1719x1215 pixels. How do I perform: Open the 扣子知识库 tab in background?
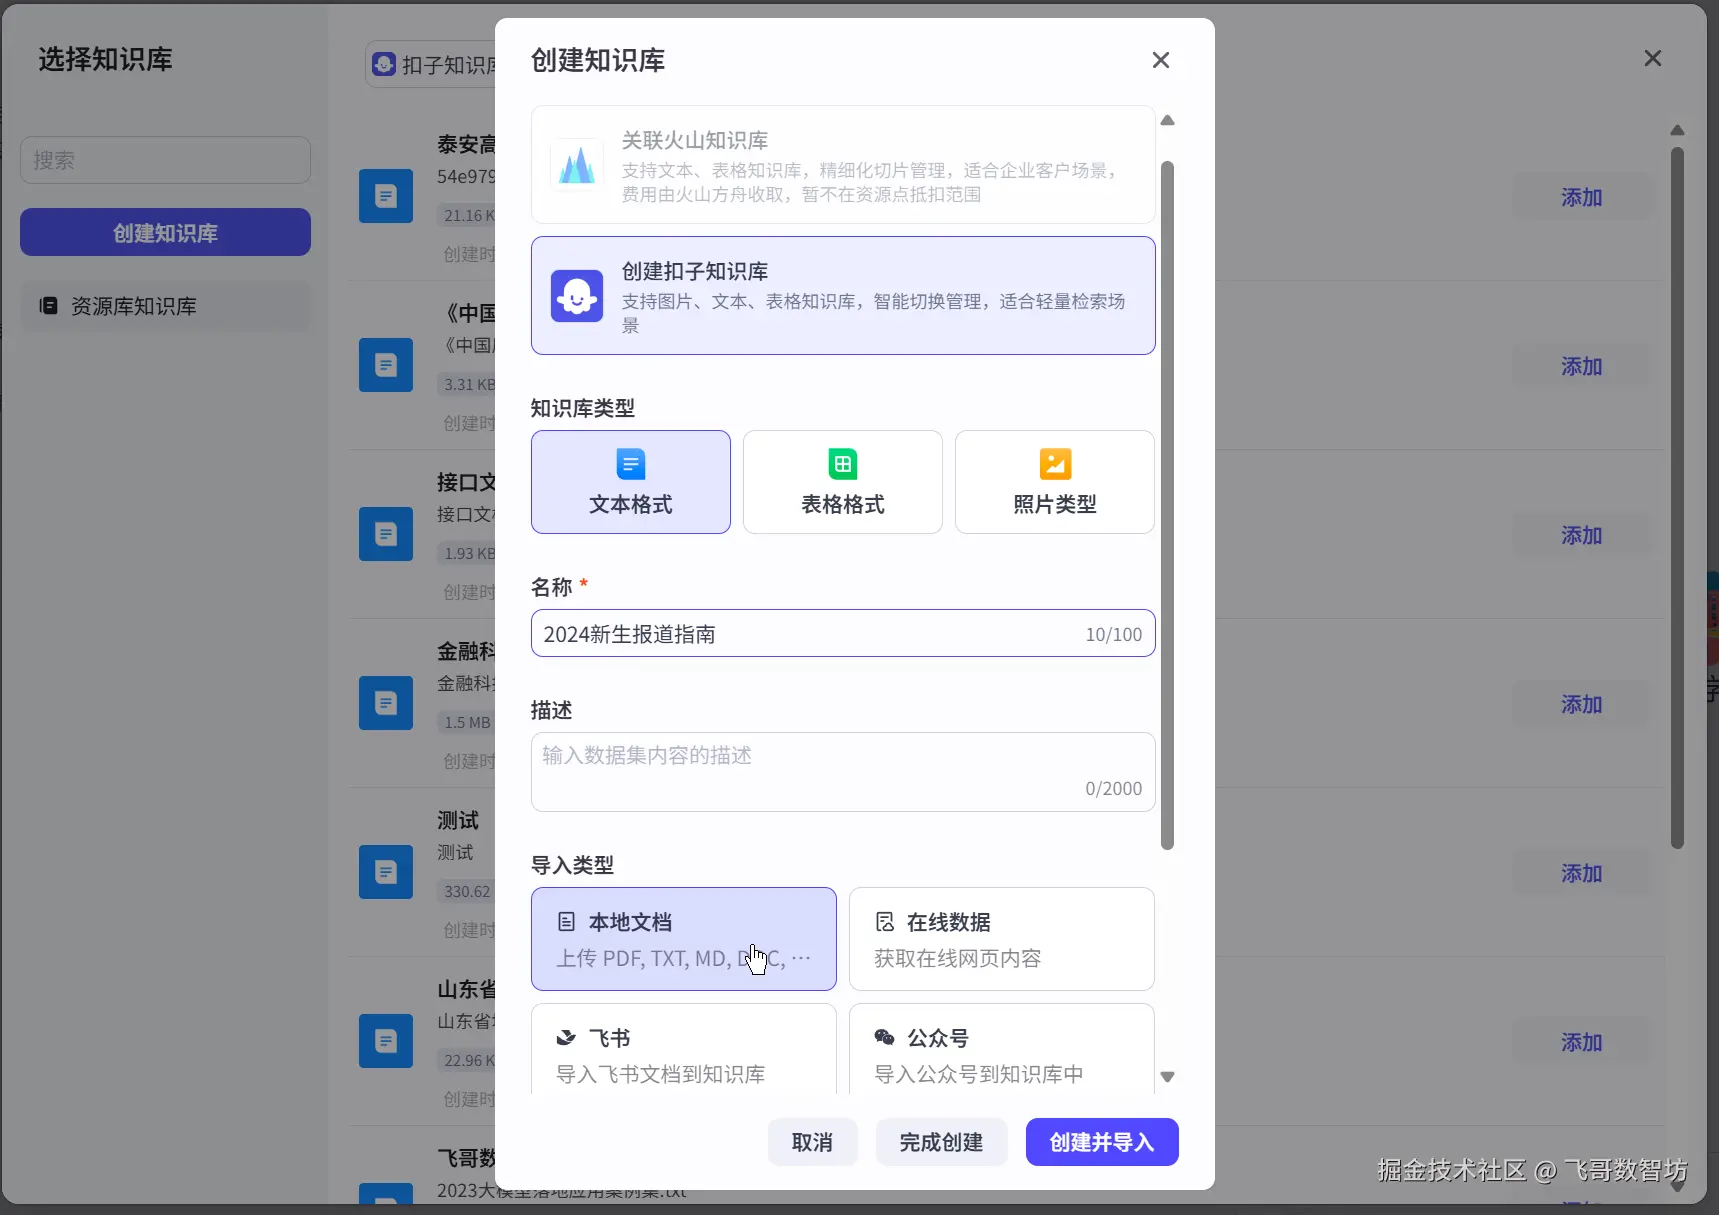pyautogui.click(x=432, y=64)
